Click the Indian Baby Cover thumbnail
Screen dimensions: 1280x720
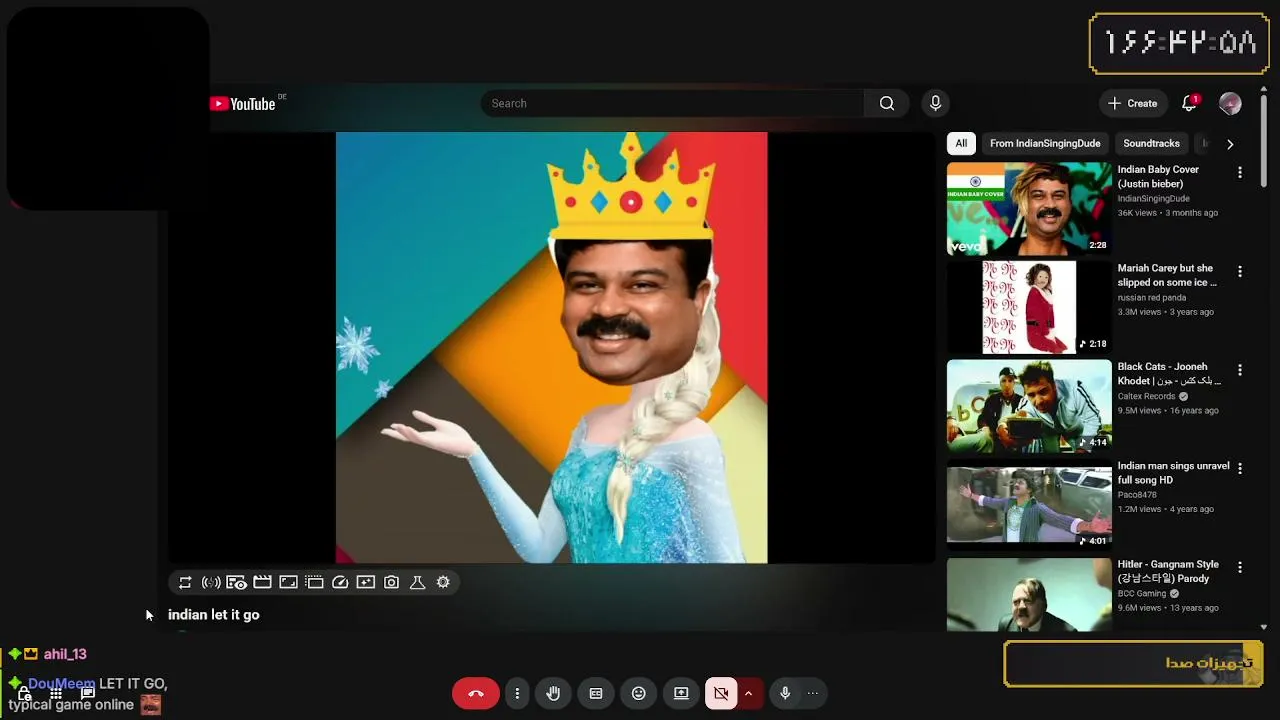(x=1029, y=209)
